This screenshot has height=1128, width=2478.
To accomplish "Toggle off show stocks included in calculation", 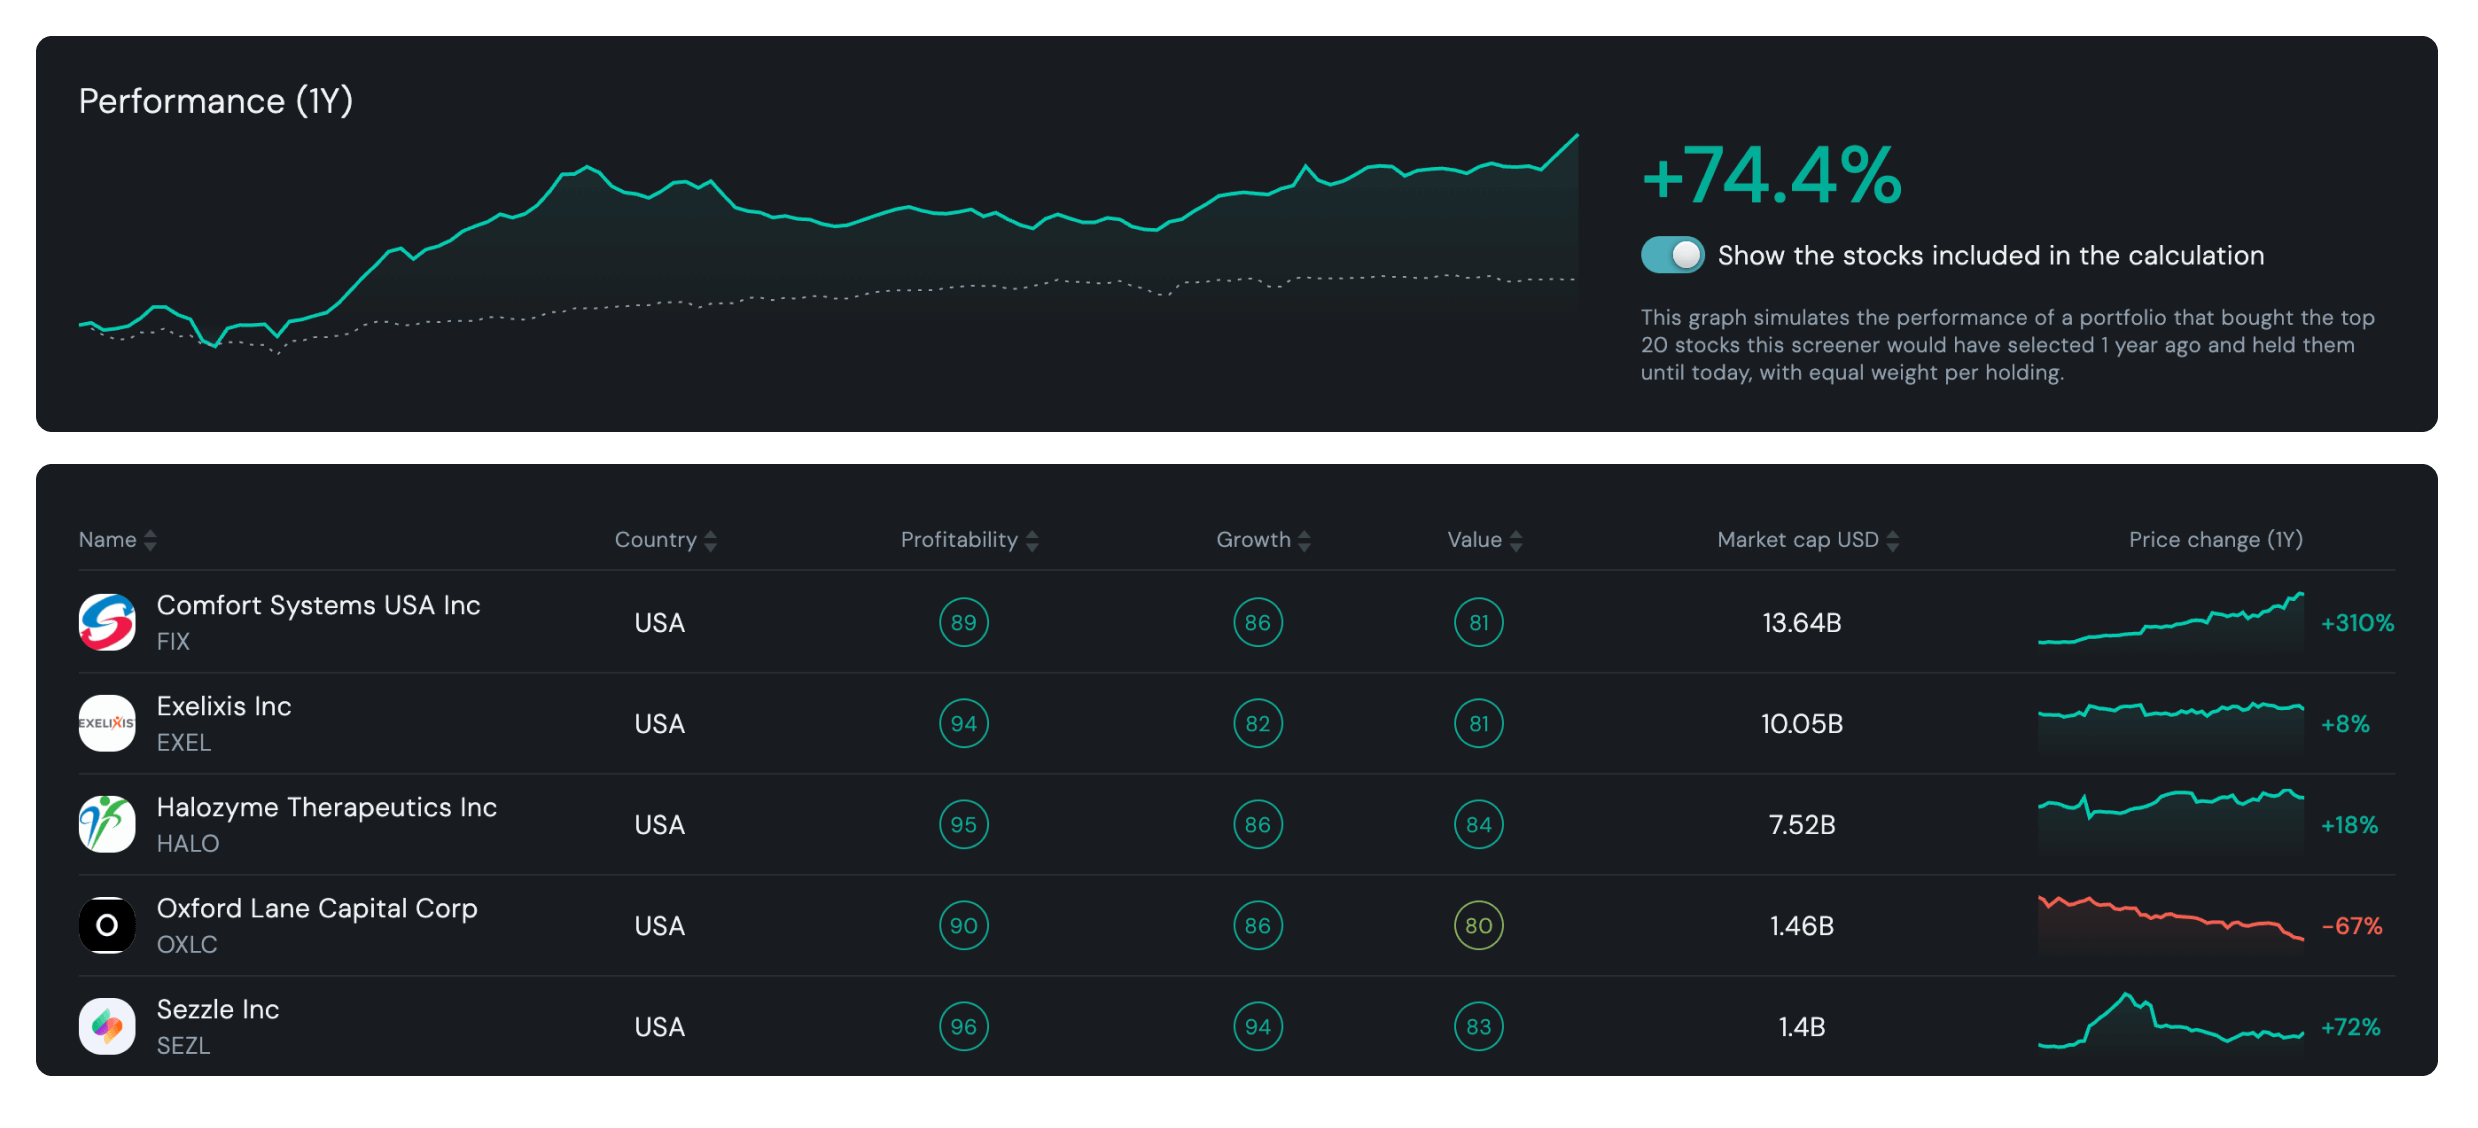I will pyautogui.click(x=1672, y=255).
